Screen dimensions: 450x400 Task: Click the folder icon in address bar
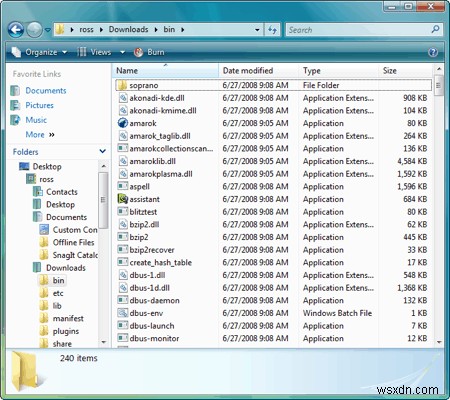click(60, 29)
